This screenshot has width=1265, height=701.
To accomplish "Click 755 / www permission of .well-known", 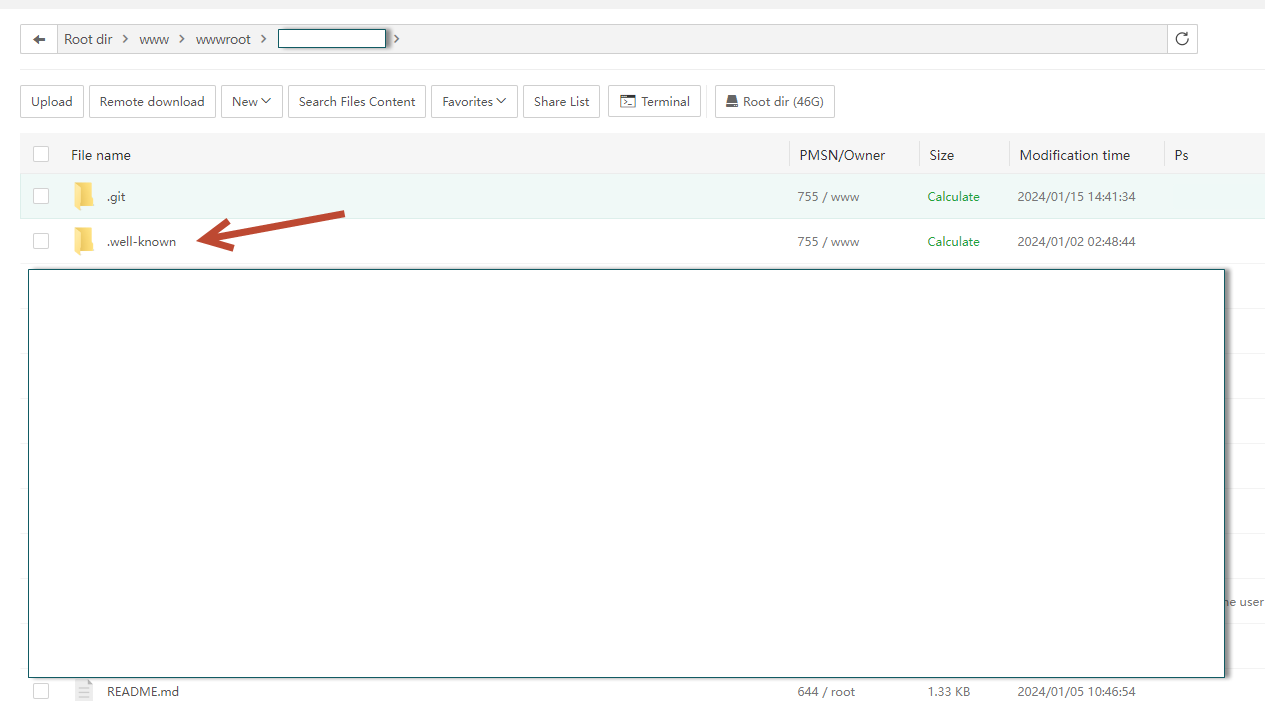I will click(828, 242).
